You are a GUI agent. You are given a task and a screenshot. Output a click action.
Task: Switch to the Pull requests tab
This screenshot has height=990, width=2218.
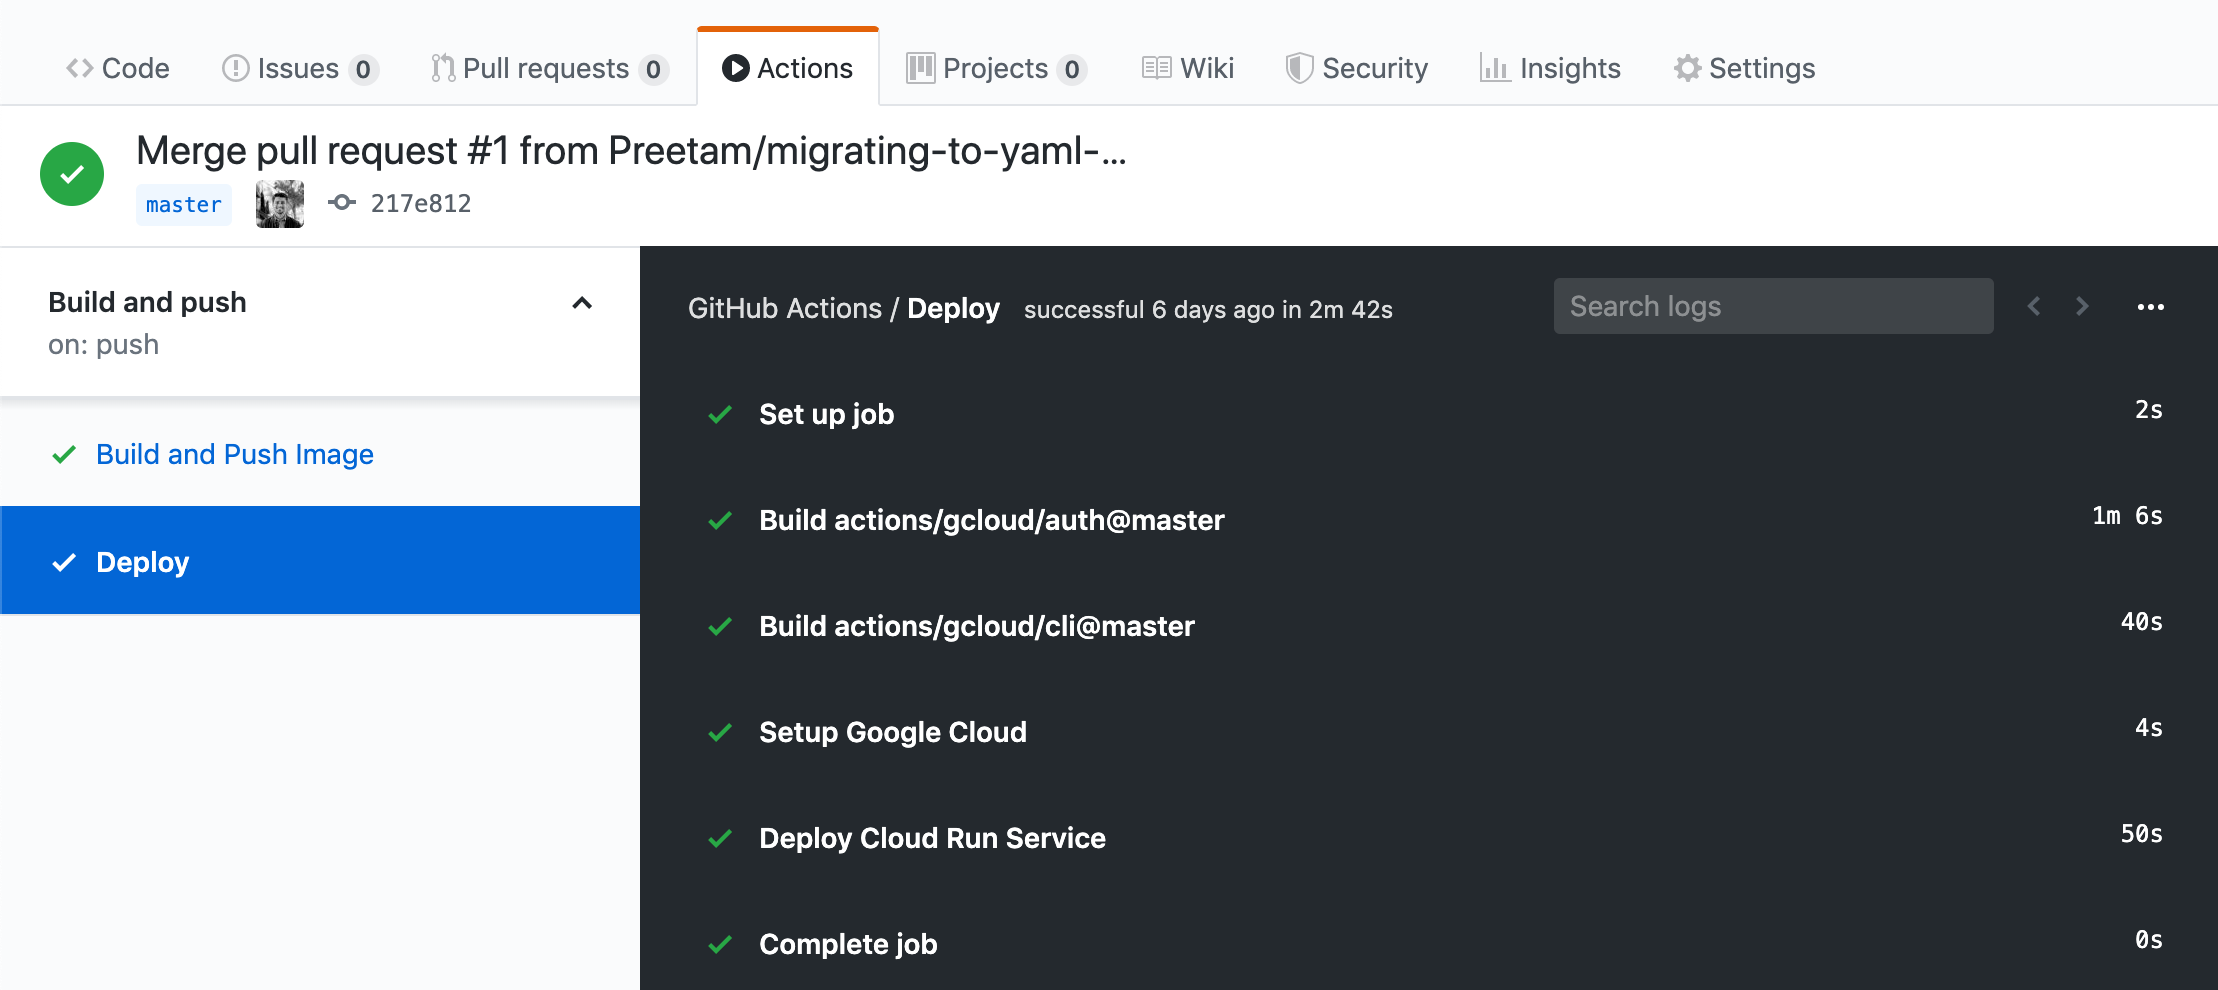point(546,67)
